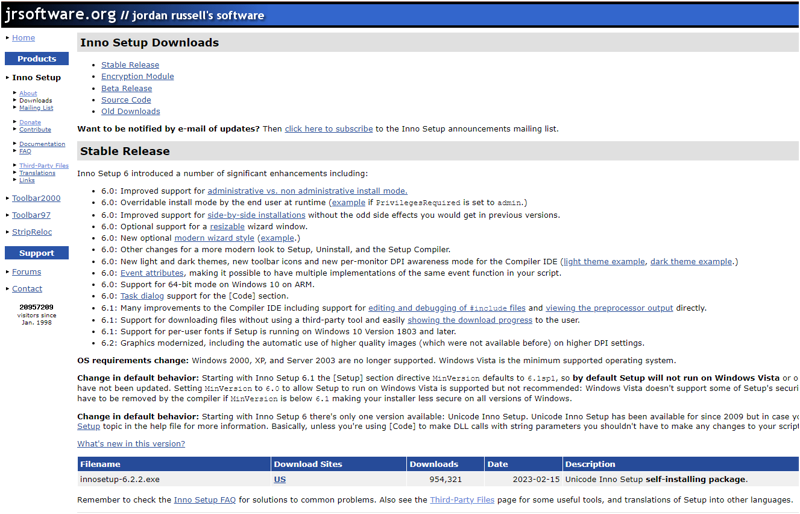Open the 'Event attributes' link

point(152,273)
